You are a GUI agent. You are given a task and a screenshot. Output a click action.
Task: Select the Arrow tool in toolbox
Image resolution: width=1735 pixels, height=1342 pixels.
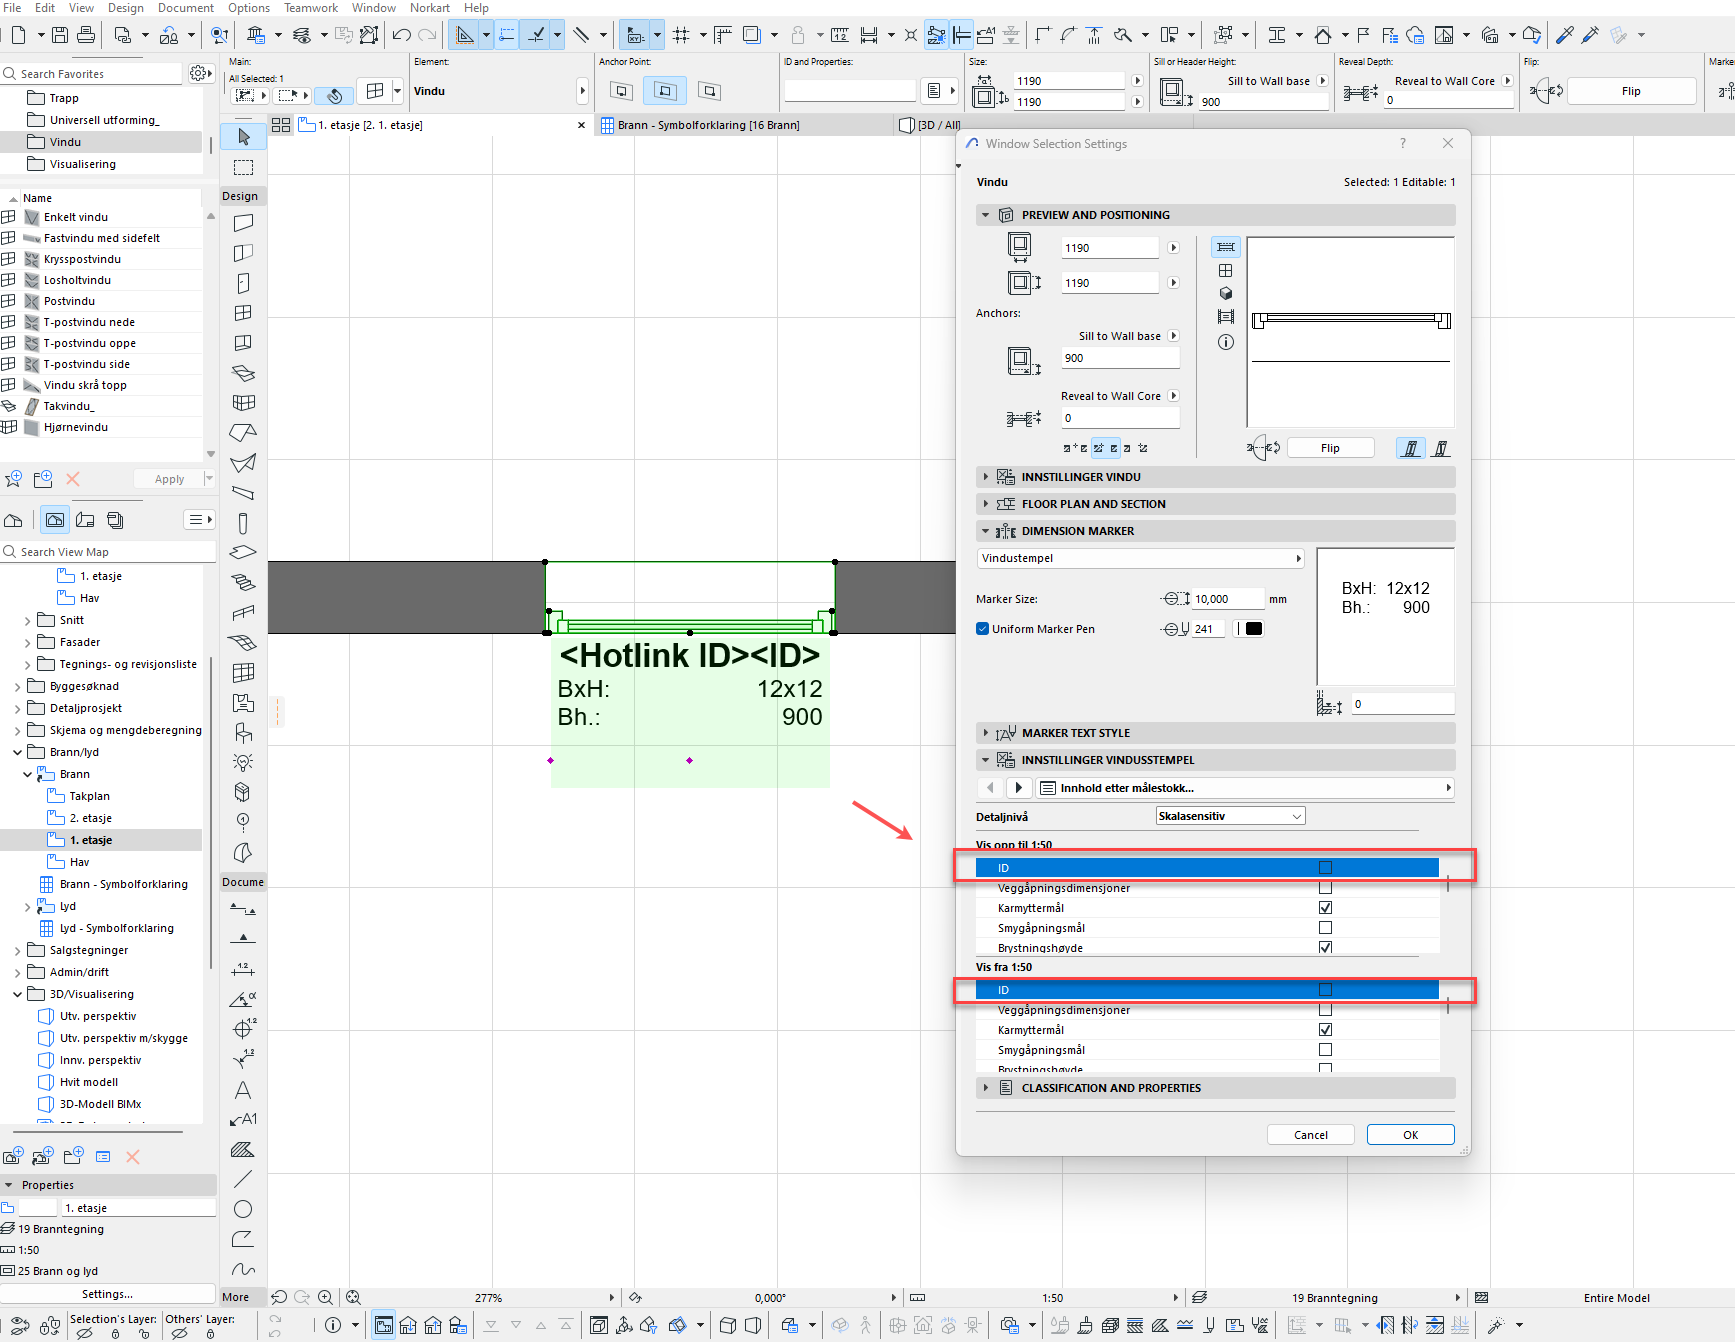243,137
